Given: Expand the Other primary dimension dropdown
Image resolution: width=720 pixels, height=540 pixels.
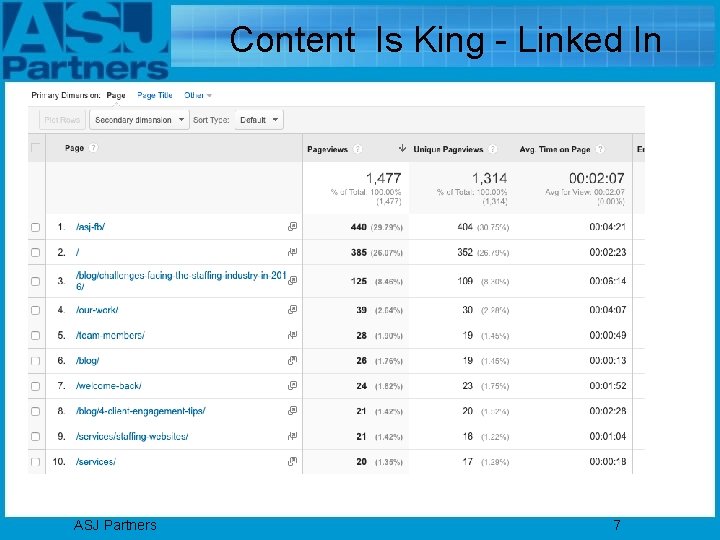Looking at the screenshot, I should (198, 95).
